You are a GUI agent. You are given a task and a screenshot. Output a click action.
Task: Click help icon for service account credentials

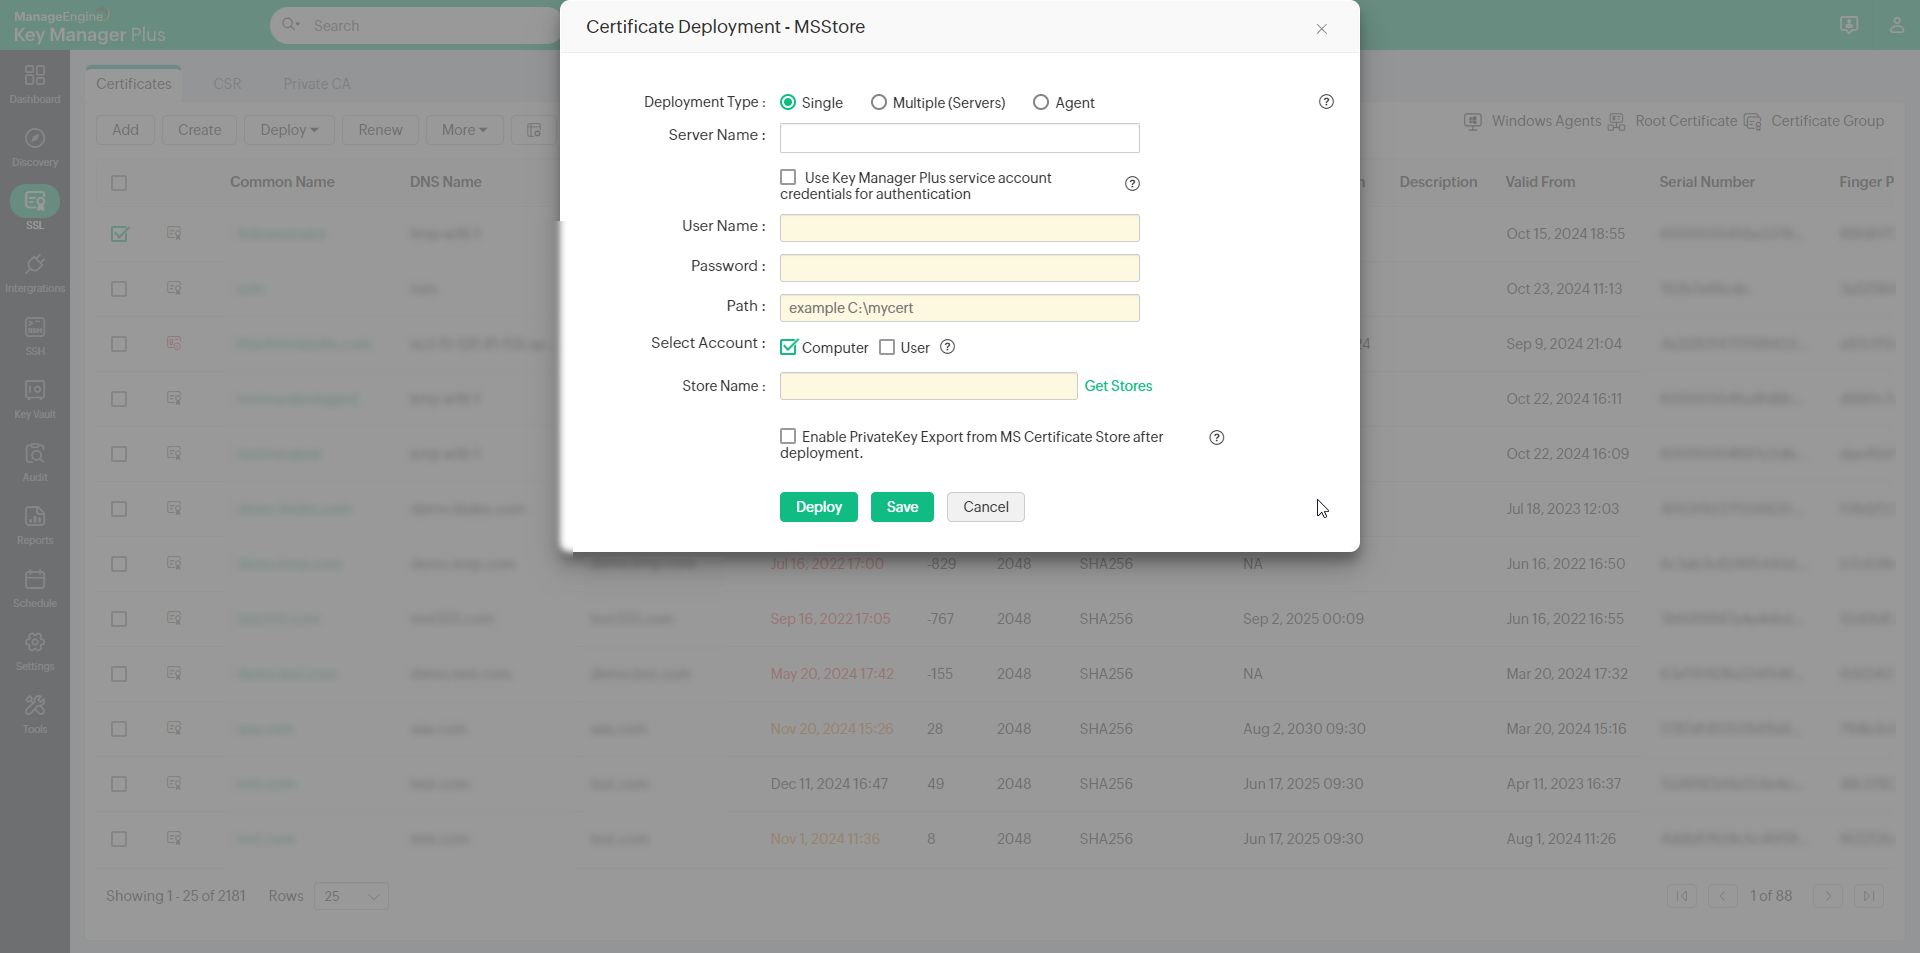point(1132,184)
